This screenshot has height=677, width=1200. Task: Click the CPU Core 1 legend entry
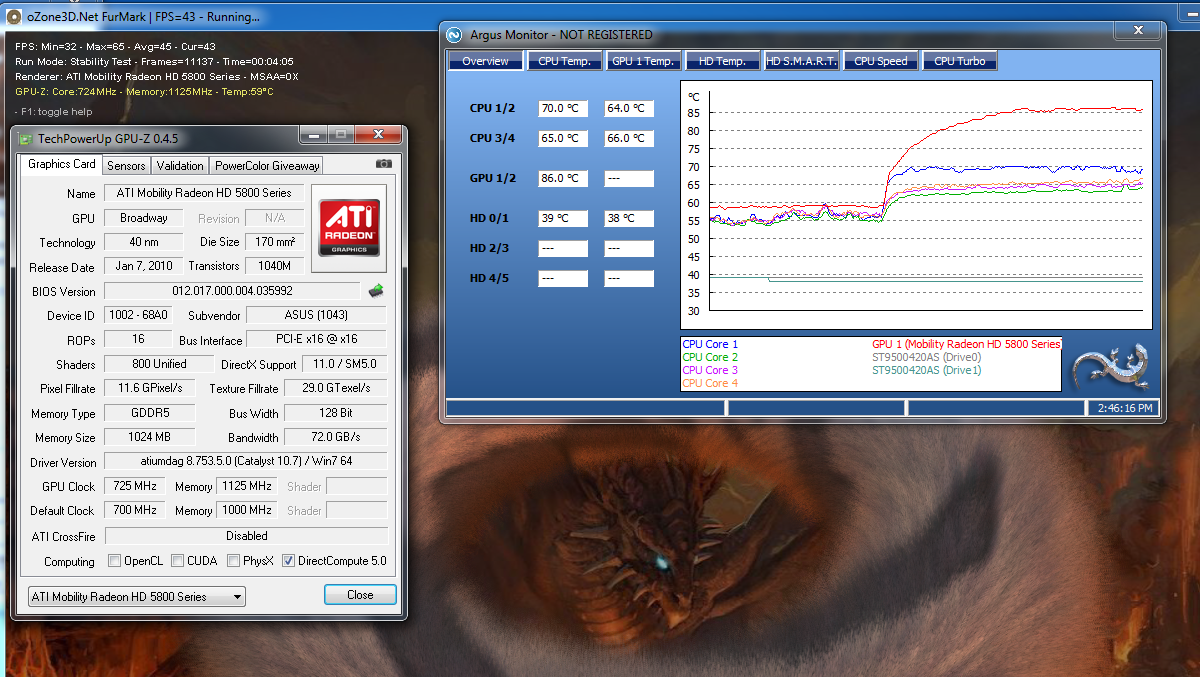pos(710,345)
